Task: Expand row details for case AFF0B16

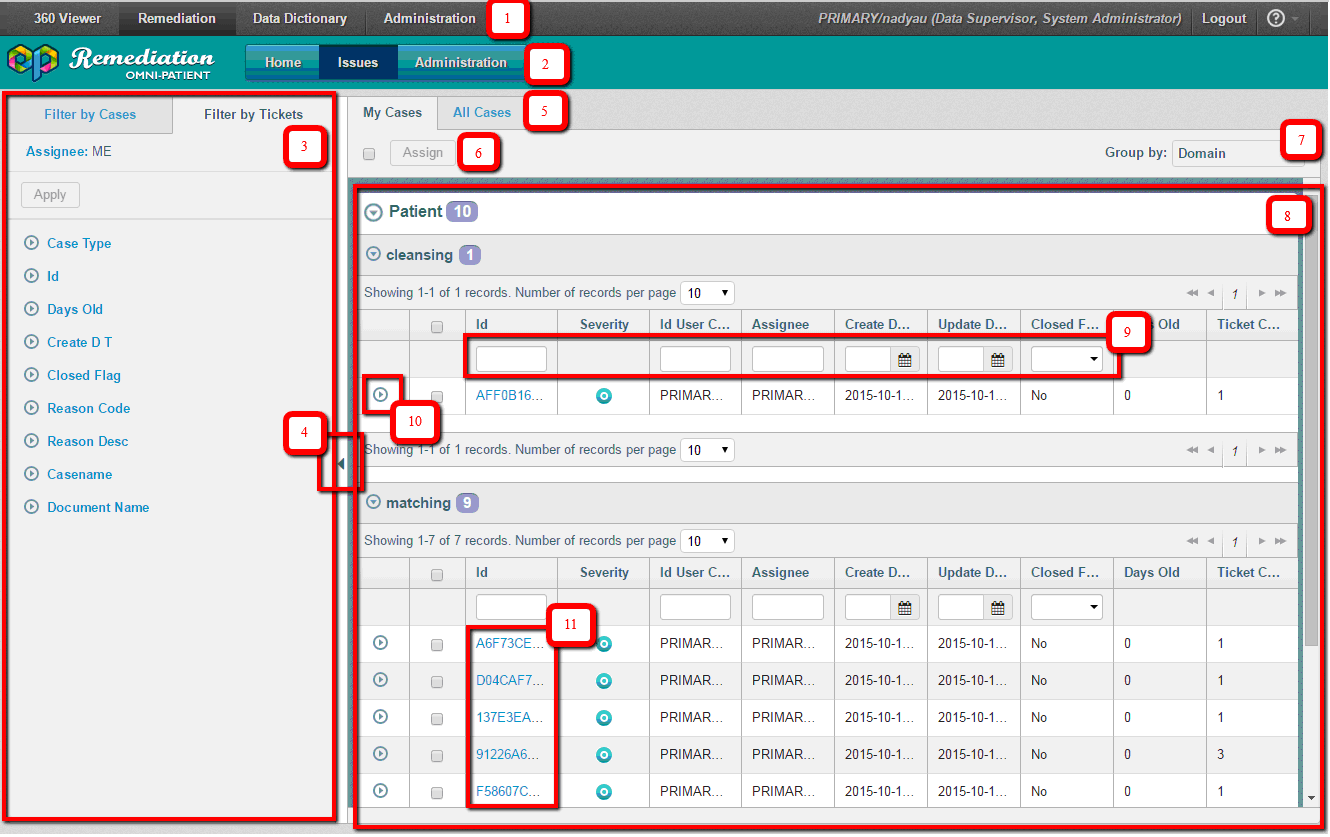Action: (x=380, y=395)
